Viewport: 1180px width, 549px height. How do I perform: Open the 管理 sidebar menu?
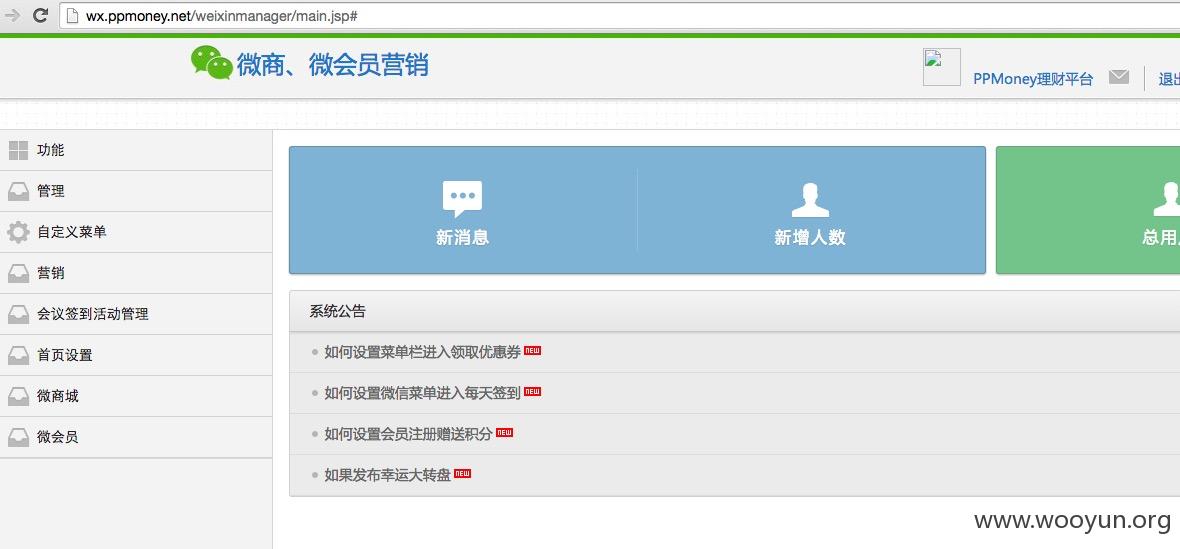click(136, 191)
